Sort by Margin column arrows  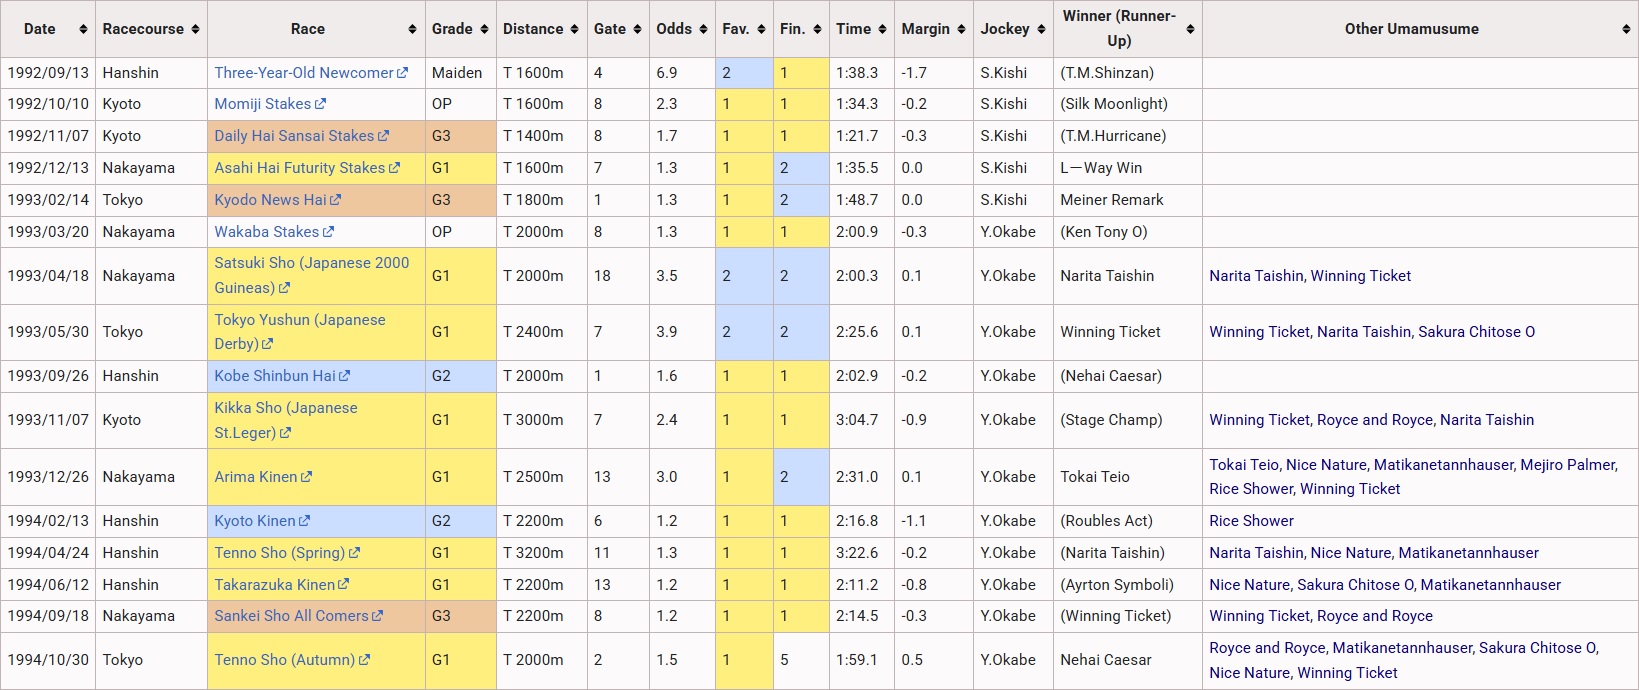(961, 29)
